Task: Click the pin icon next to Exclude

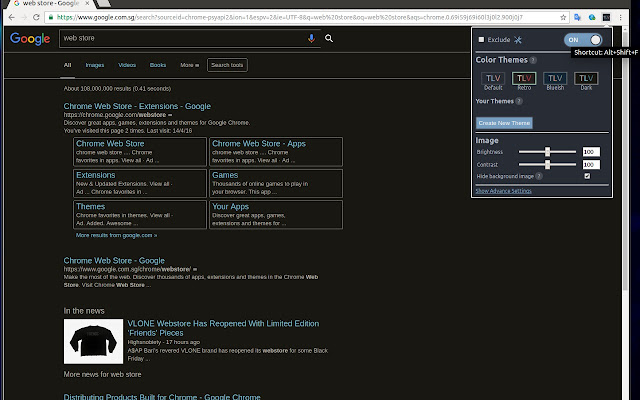Action: click(518, 40)
